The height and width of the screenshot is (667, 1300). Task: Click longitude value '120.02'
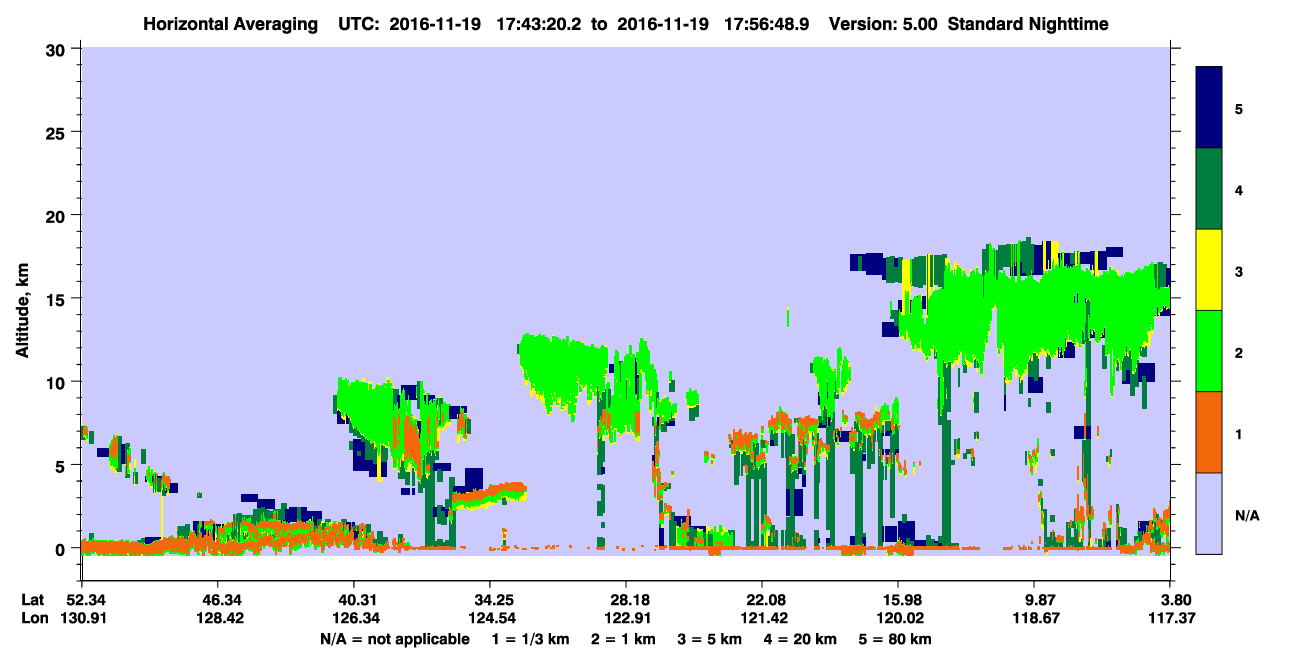point(898,618)
